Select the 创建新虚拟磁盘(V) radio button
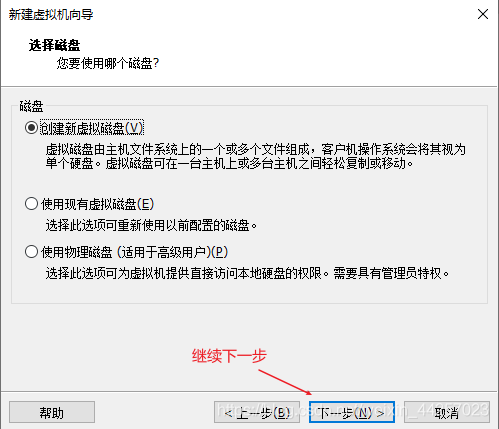The height and width of the screenshot is (429, 499). pyautogui.click(x=31, y=128)
